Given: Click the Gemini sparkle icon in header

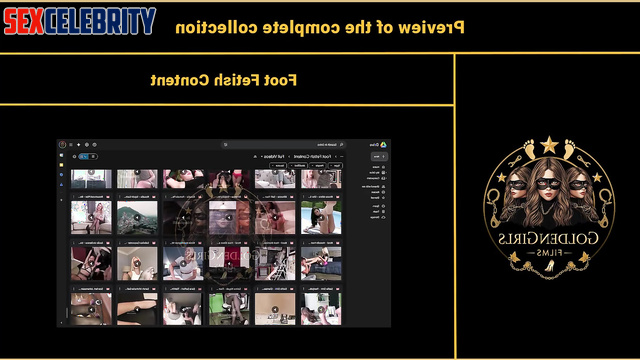Looking at the screenshot, I should click(x=78, y=144).
